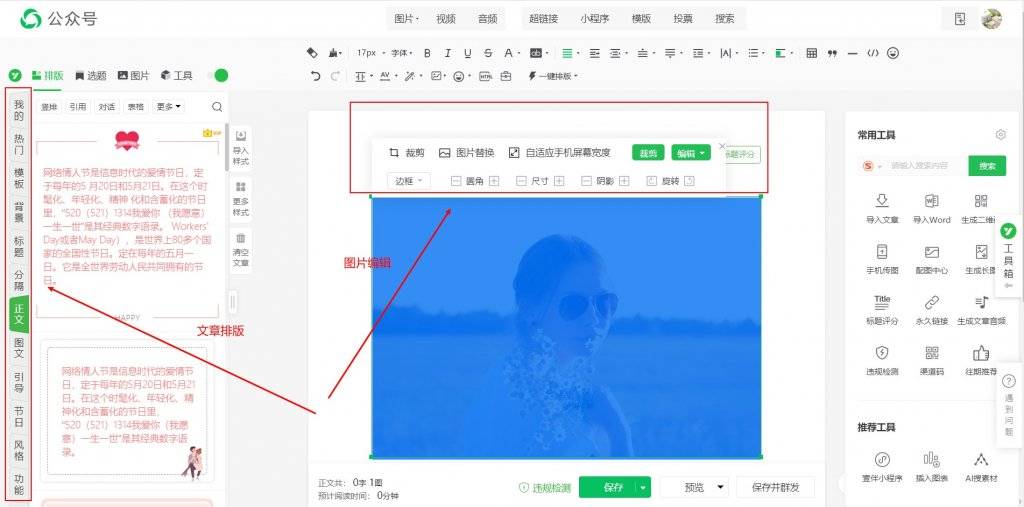
Task: Apply italic text formatting
Action: click(447, 54)
